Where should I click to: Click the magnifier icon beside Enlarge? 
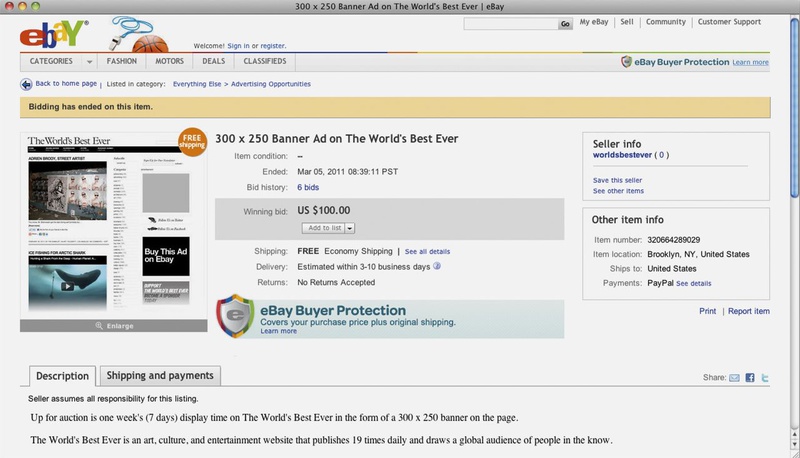[99, 326]
